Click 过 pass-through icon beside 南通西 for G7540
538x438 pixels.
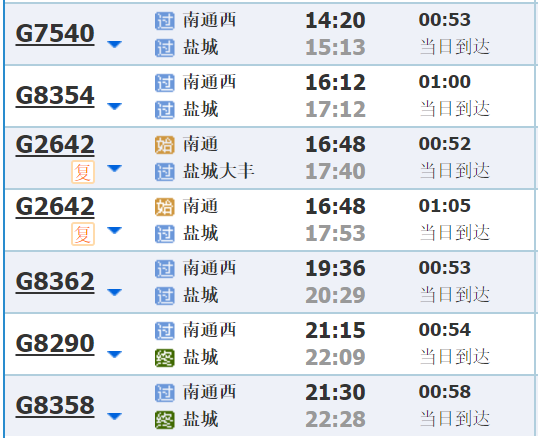(165, 21)
